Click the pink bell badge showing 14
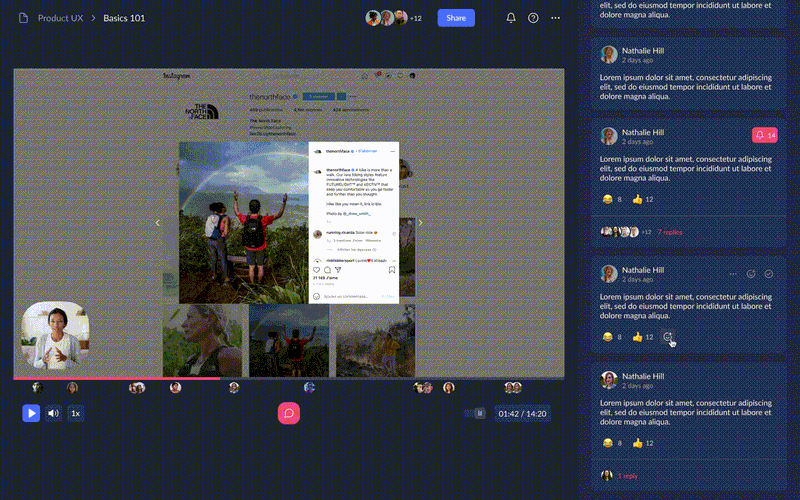 pos(765,135)
